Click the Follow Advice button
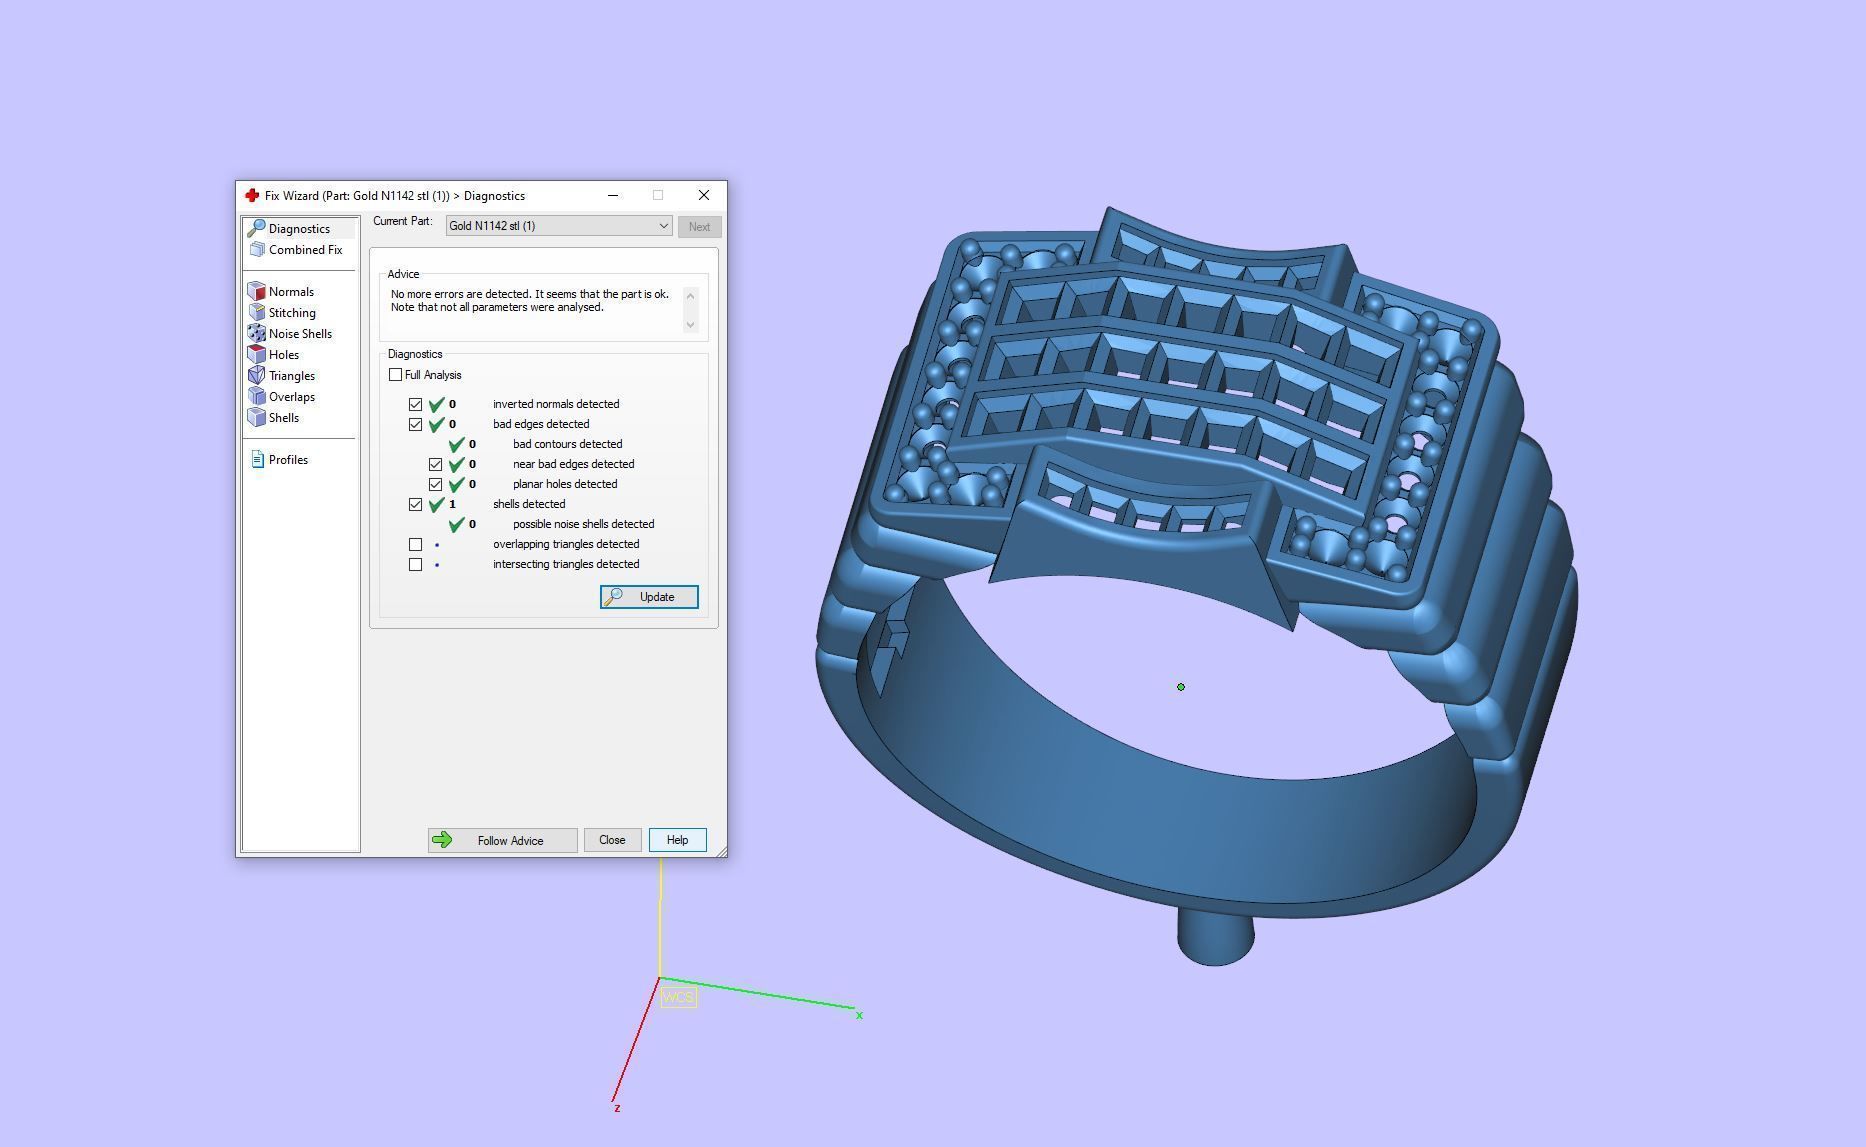Screen dimensions: 1866x1147 pos(502,840)
